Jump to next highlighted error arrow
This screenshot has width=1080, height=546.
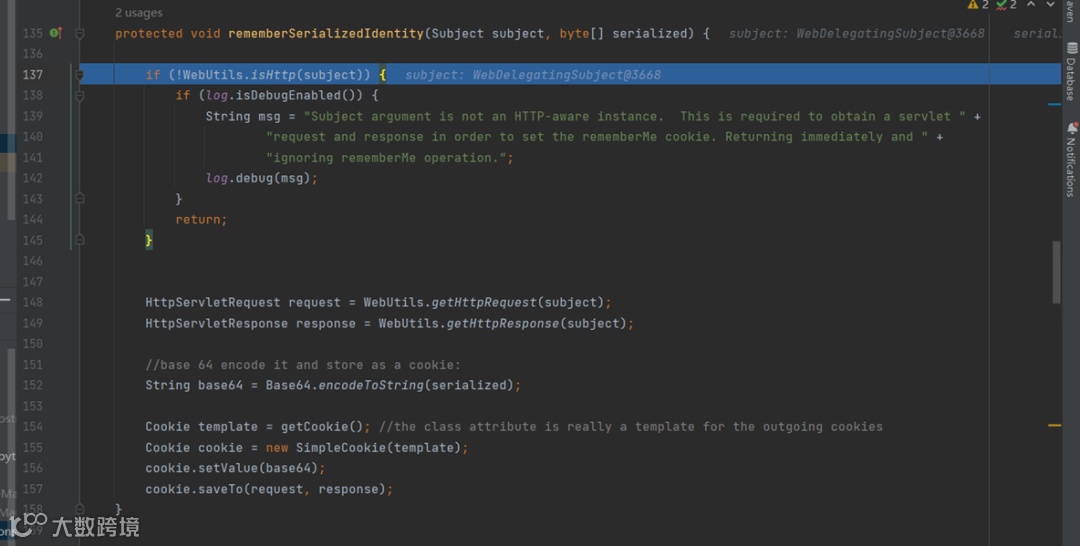pos(1050,5)
